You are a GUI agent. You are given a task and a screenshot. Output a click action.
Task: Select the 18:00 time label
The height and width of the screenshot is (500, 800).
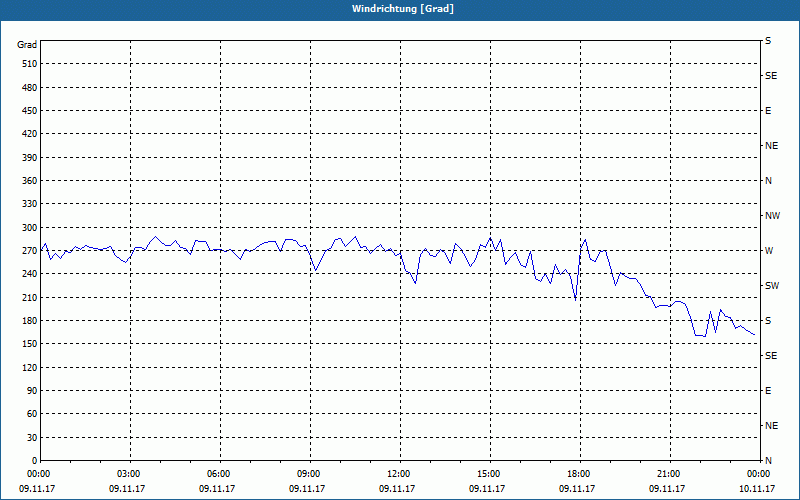pos(580,474)
